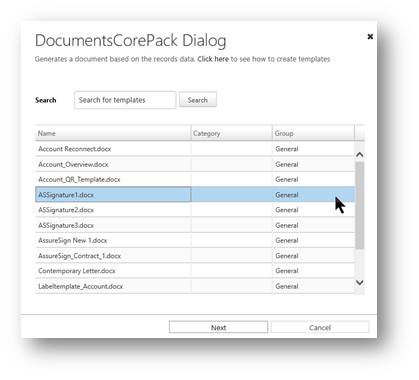Sort templates by the Name column header

(x=113, y=133)
